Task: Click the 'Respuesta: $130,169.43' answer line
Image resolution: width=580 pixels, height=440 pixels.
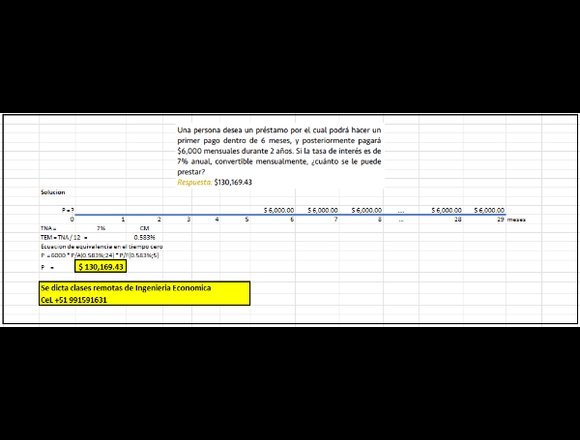Action: click(x=215, y=182)
